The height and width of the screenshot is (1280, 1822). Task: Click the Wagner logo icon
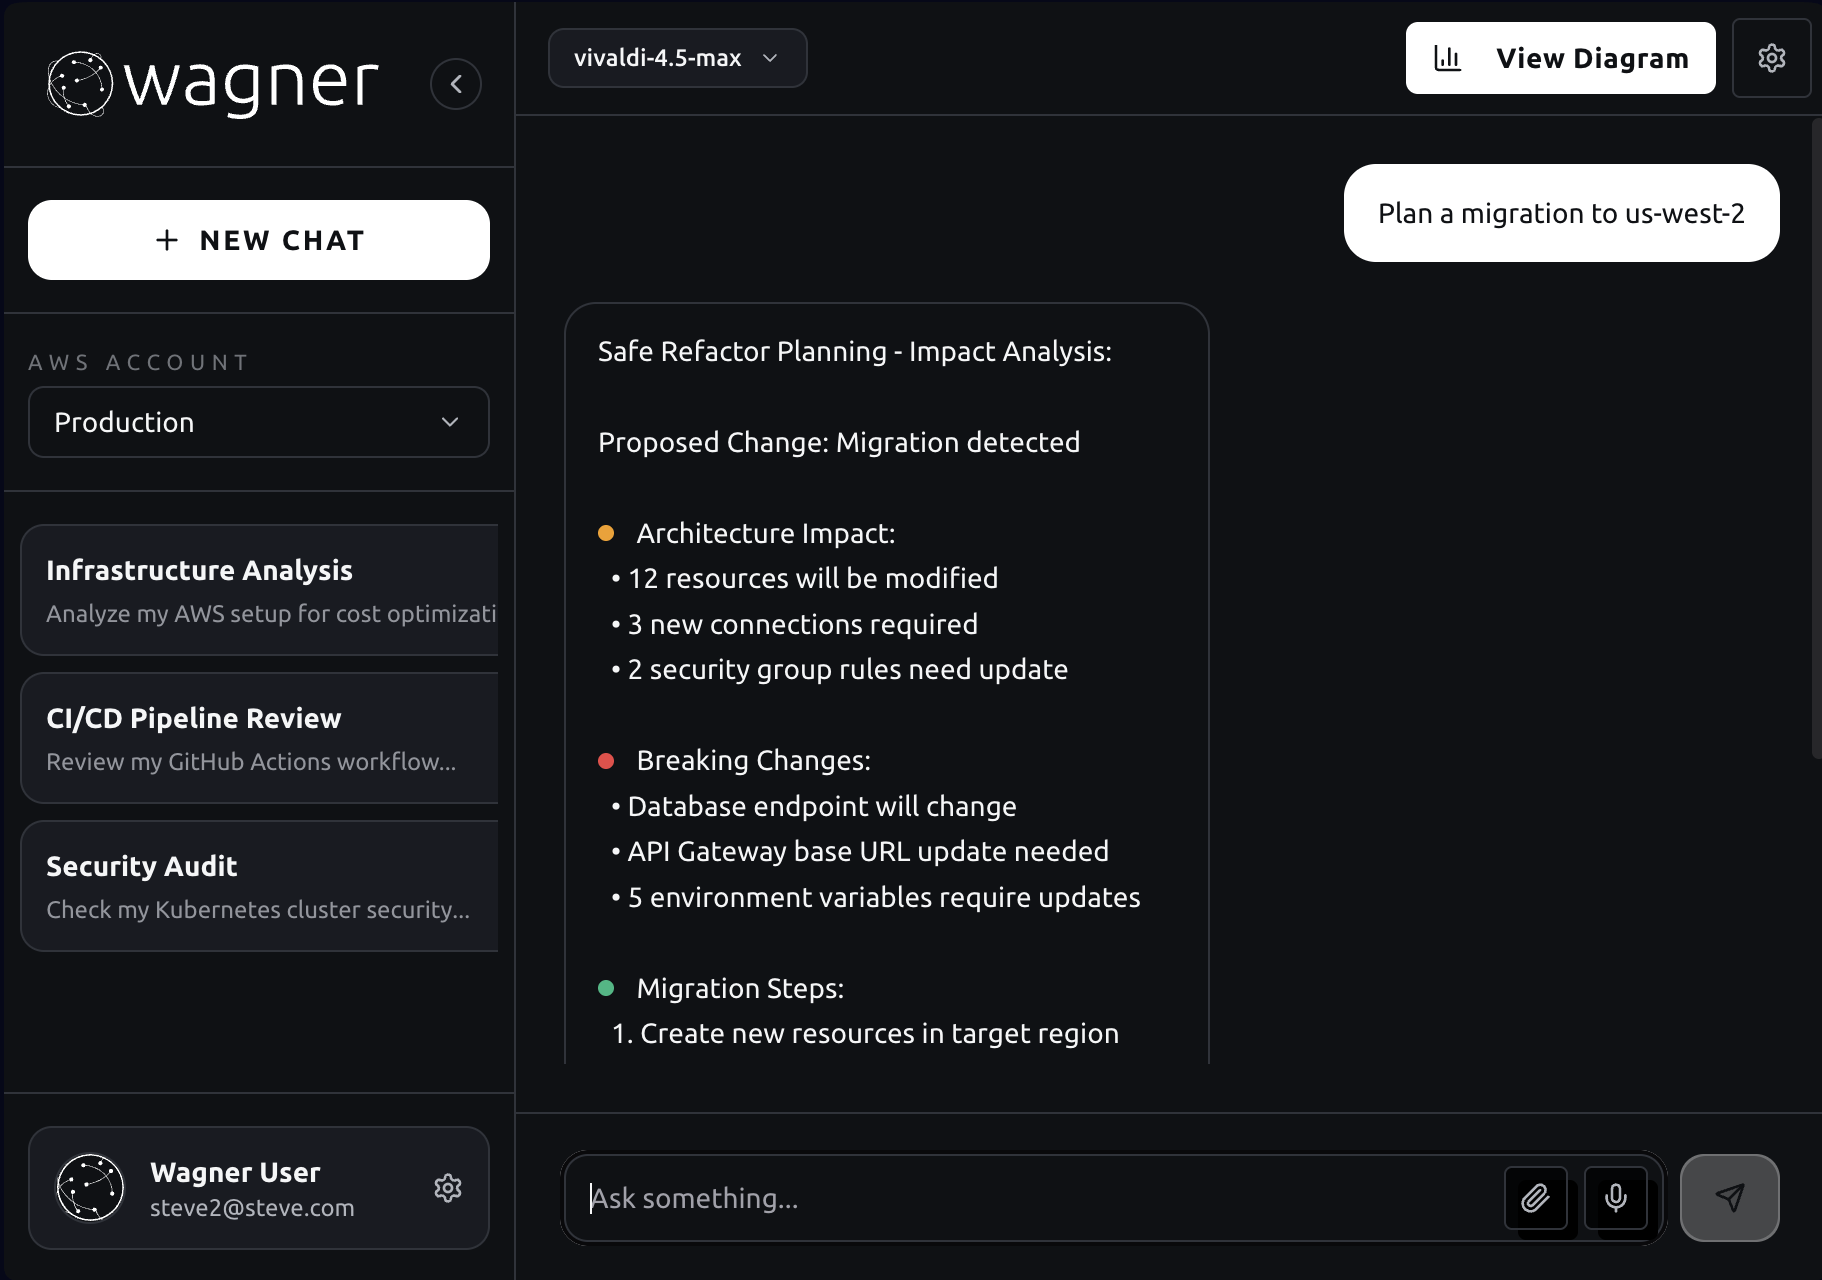pos(80,84)
